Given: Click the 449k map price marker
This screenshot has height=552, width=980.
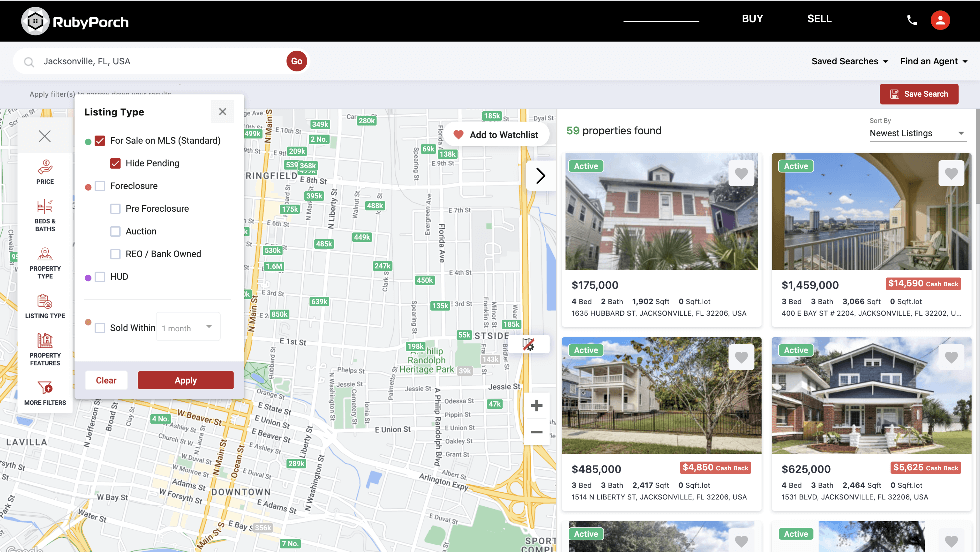Looking at the screenshot, I should [362, 237].
